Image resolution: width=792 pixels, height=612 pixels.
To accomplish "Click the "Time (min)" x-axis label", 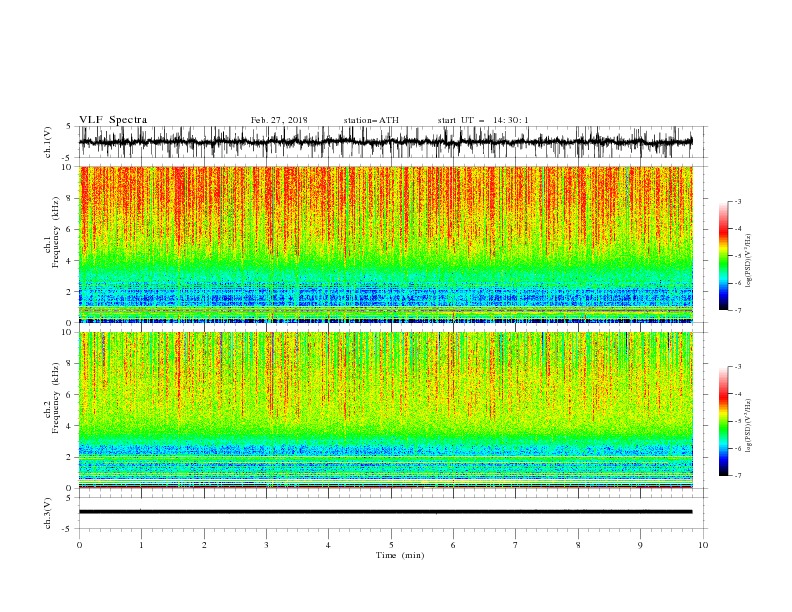I will pyautogui.click(x=400, y=555).
